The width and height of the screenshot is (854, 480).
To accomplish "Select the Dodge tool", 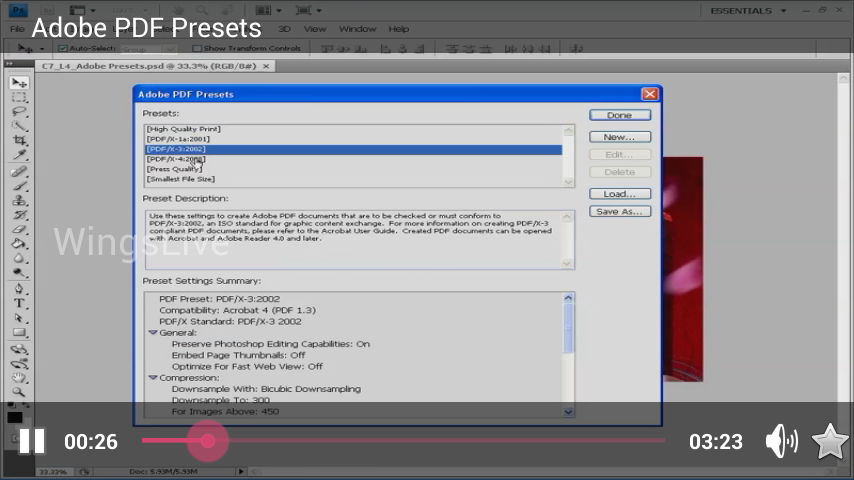I will coord(19,272).
